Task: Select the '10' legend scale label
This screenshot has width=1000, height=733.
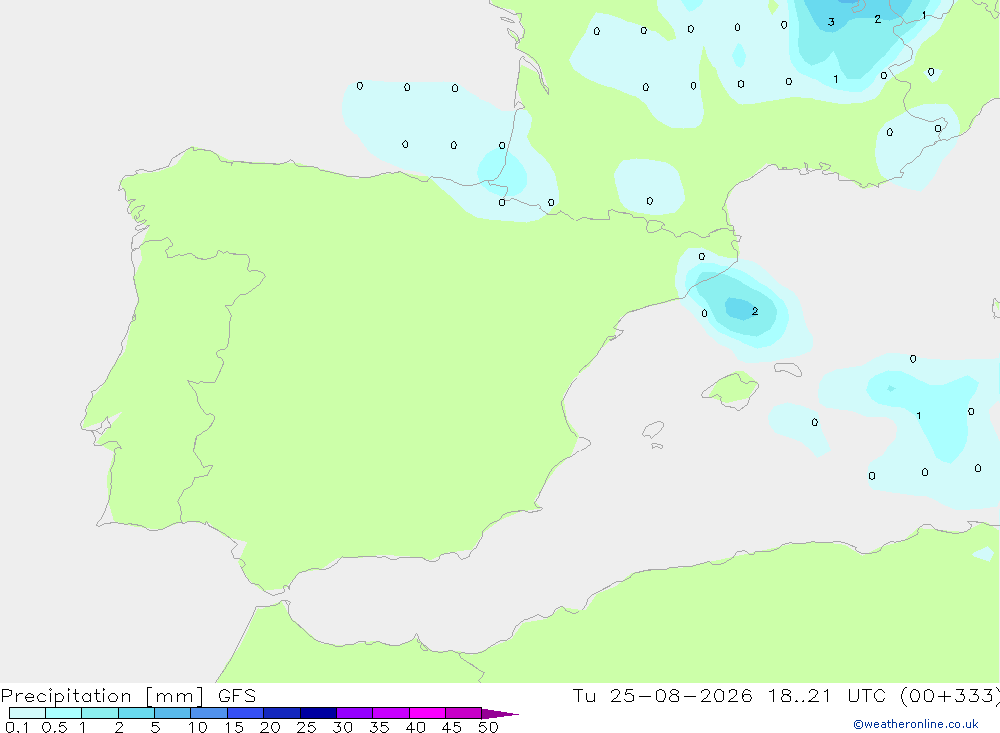Action: [x=198, y=727]
